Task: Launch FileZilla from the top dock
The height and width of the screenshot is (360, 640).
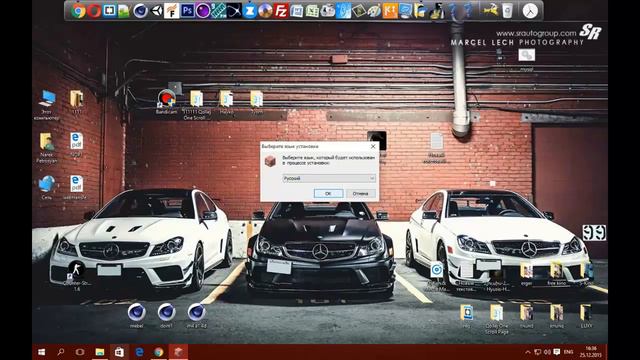Action: pos(281,11)
